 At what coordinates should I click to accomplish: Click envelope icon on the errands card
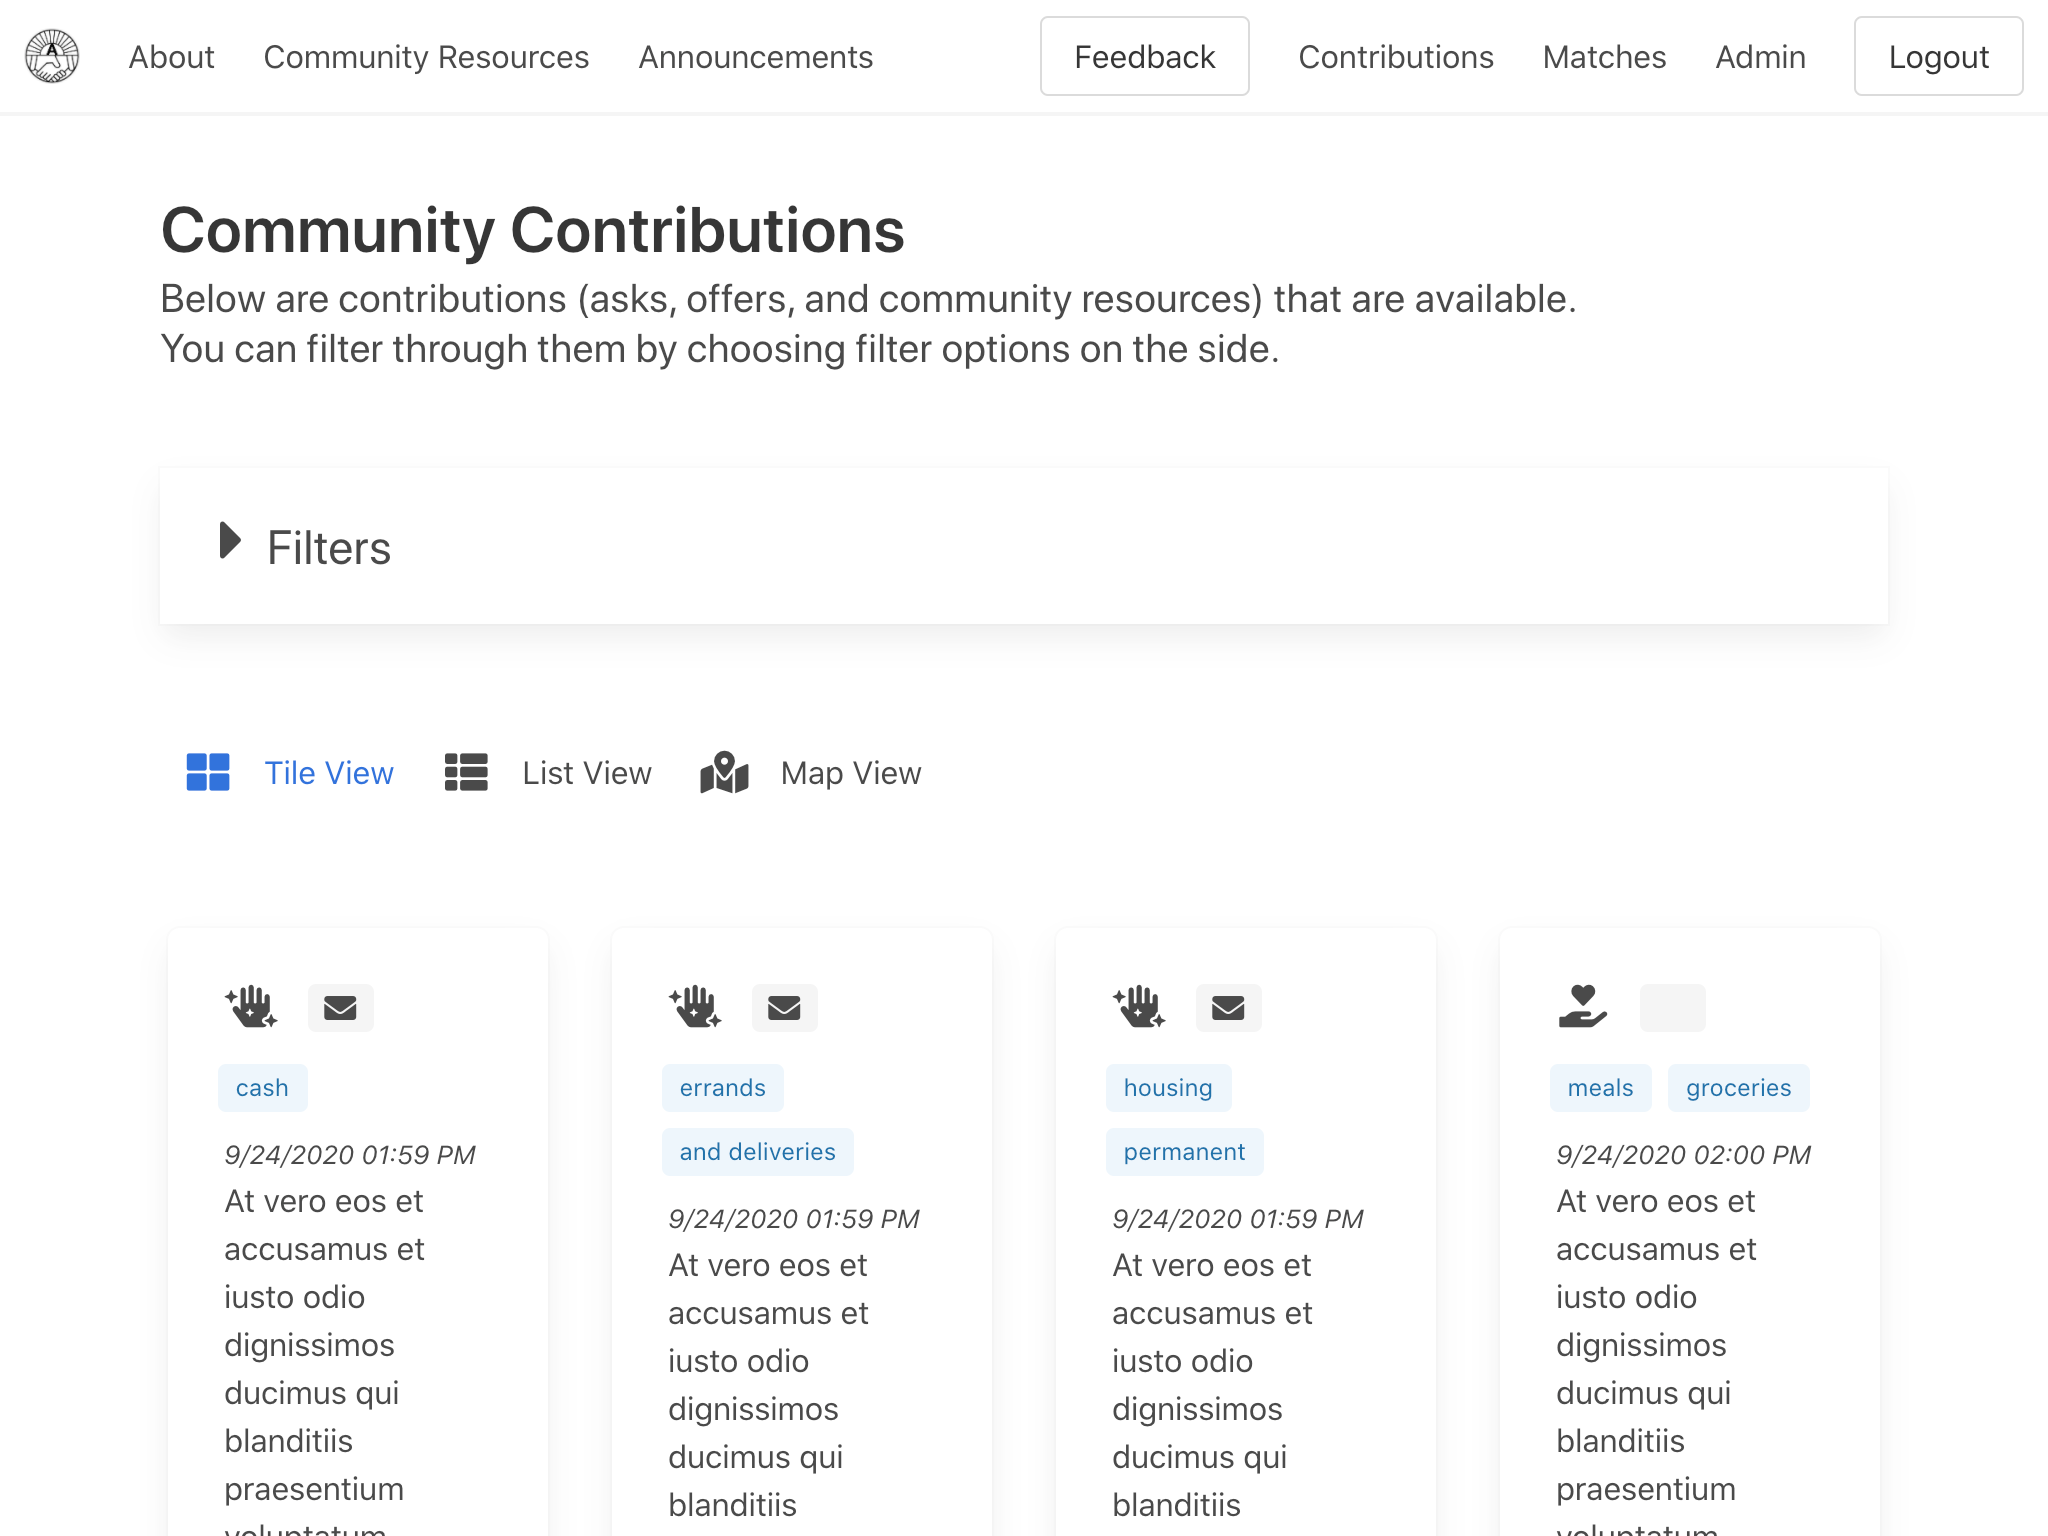[784, 1007]
